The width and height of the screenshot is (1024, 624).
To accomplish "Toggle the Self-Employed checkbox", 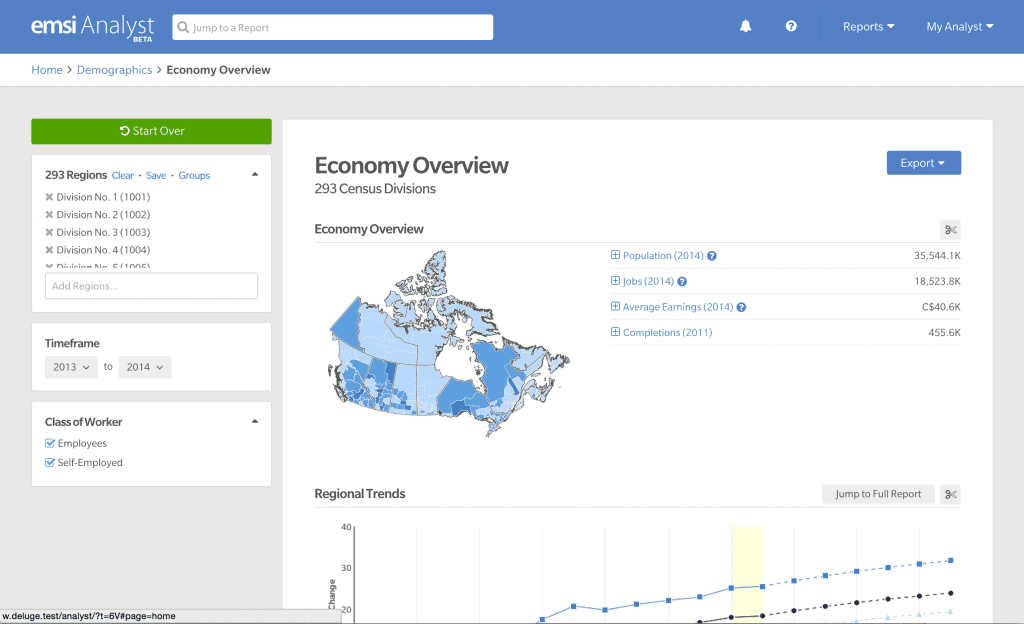I will pyautogui.click(x=50, y=462).
